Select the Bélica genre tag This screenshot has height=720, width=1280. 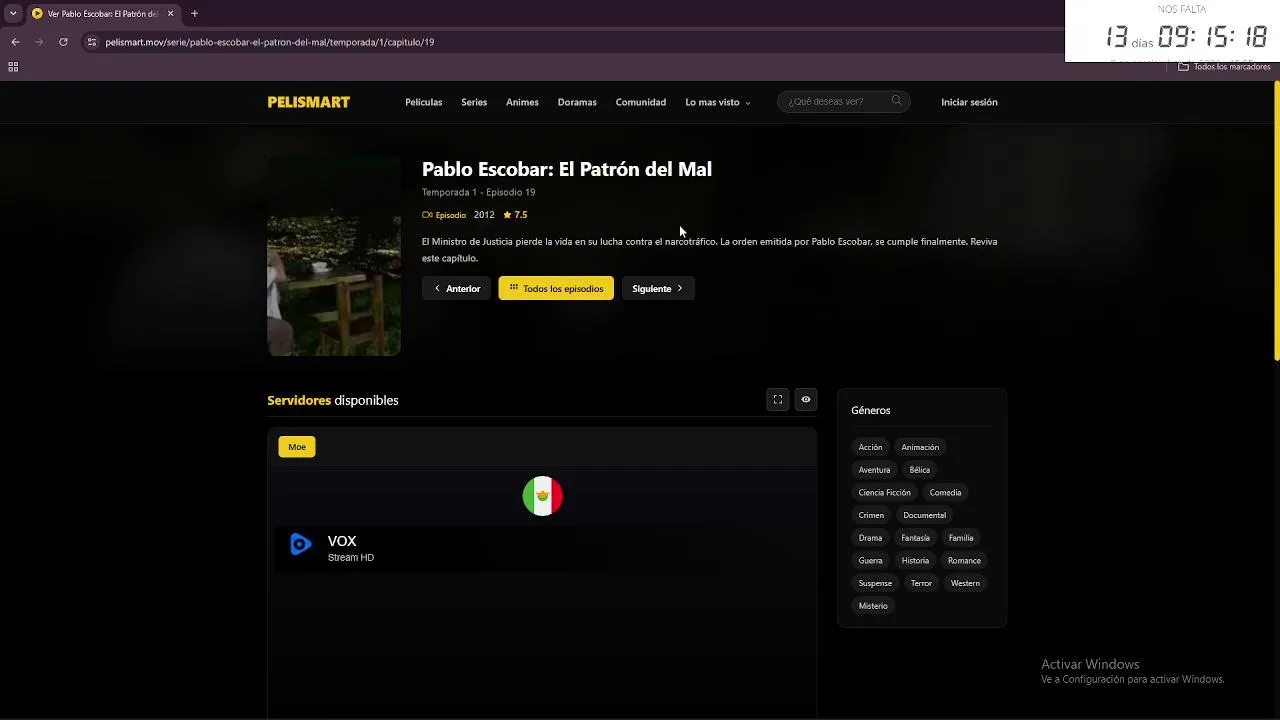[x=920, y=470]
